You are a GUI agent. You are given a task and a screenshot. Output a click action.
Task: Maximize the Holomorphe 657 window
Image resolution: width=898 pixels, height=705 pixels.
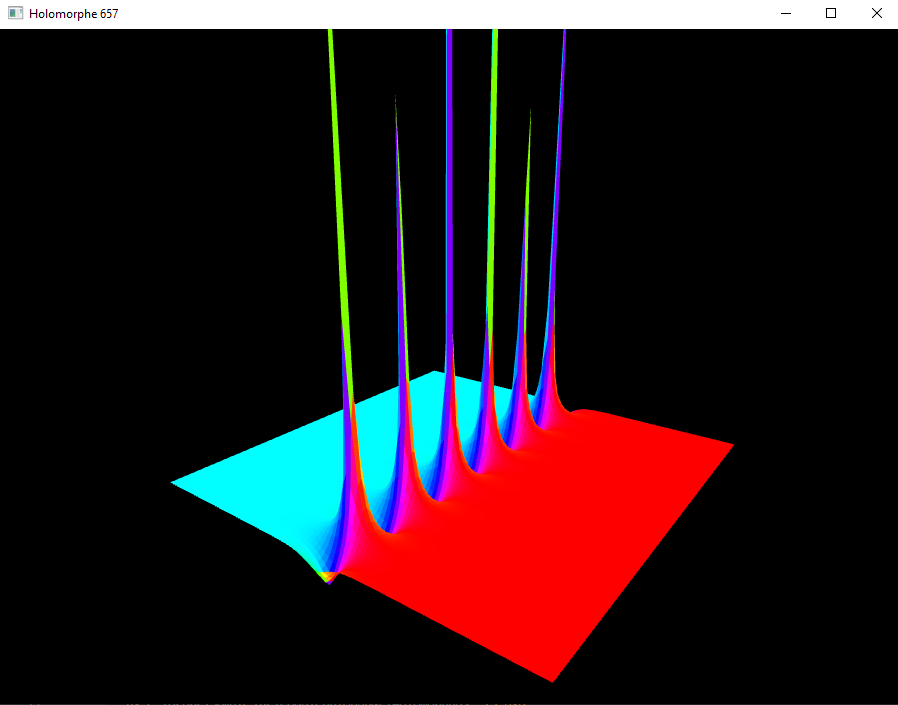[x=831, y=13]
